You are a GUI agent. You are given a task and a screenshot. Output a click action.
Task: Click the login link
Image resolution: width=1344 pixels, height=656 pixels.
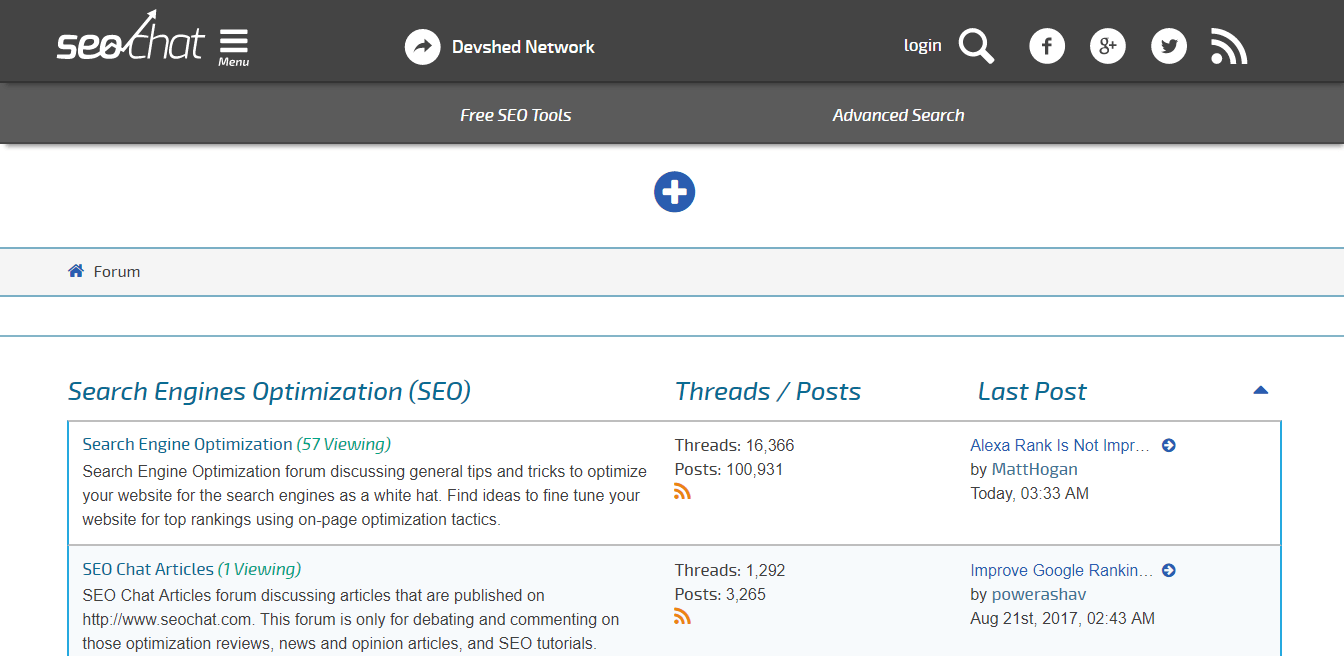tap(922, 45)
